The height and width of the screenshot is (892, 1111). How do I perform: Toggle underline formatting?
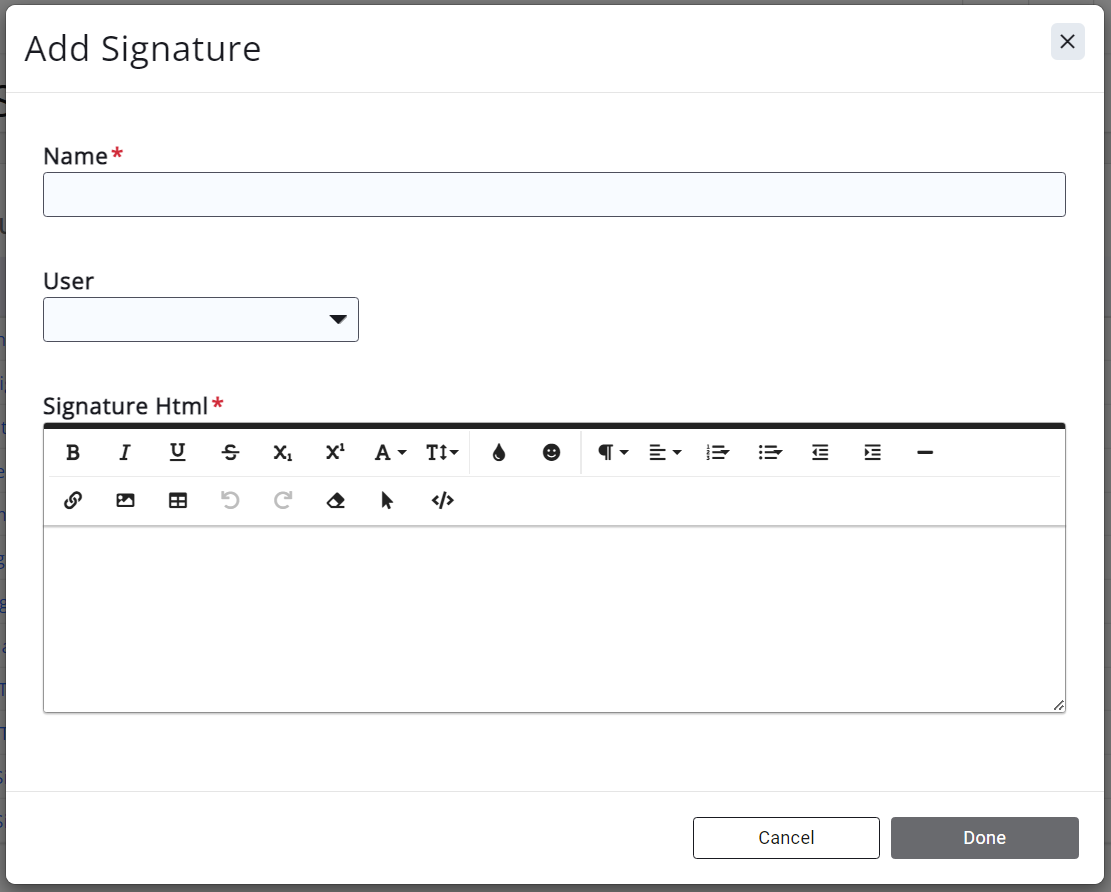[x=177, y=453]
